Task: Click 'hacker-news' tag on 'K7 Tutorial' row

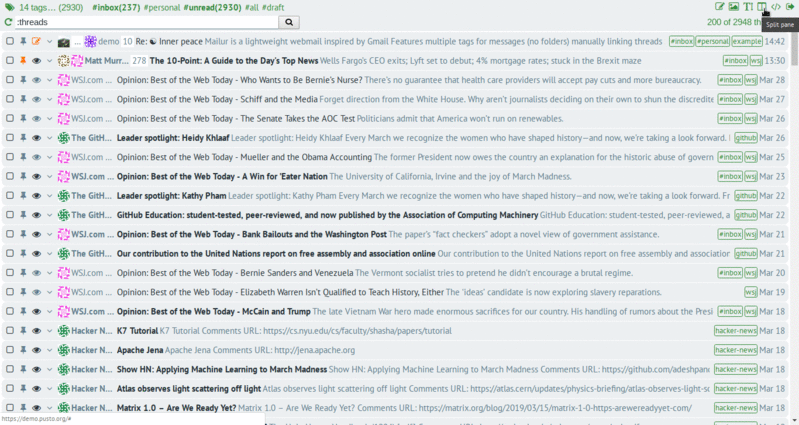Action: coord(735,331)
